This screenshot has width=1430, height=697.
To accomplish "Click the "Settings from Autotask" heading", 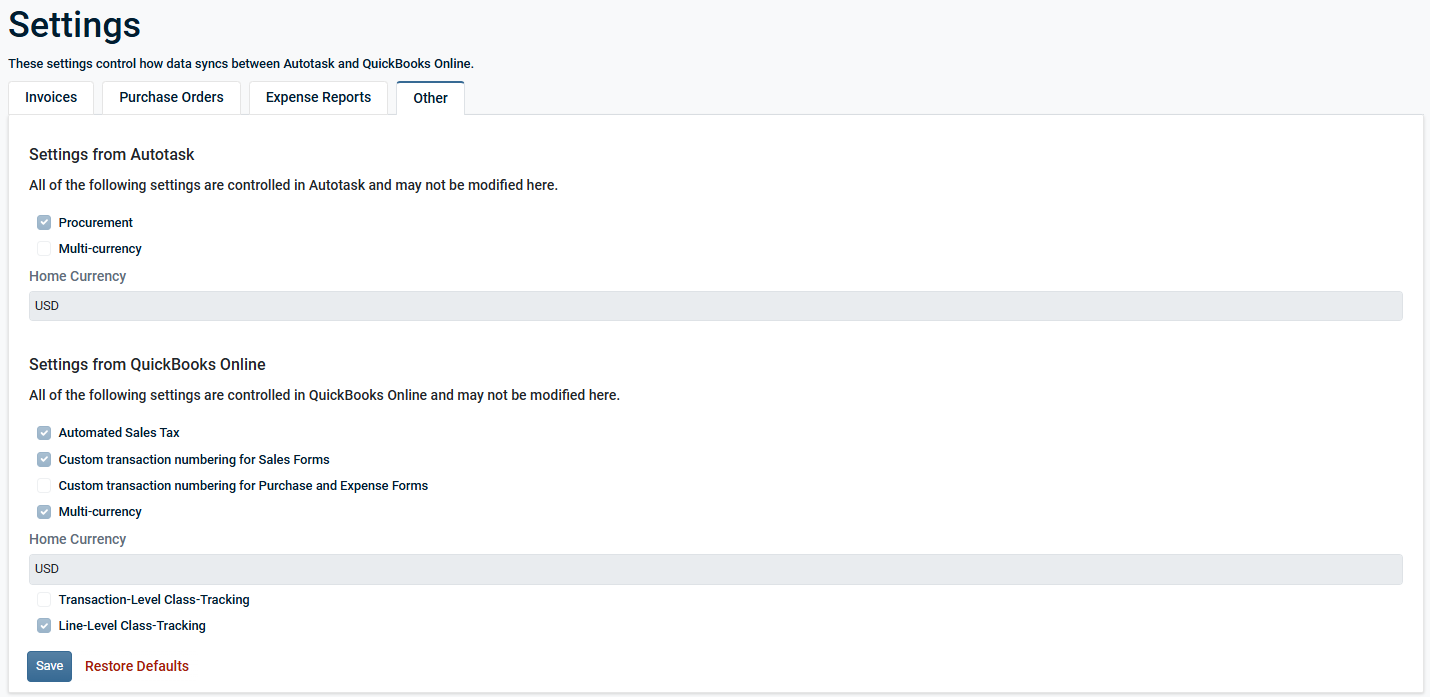I will click(x=112, y=155).
